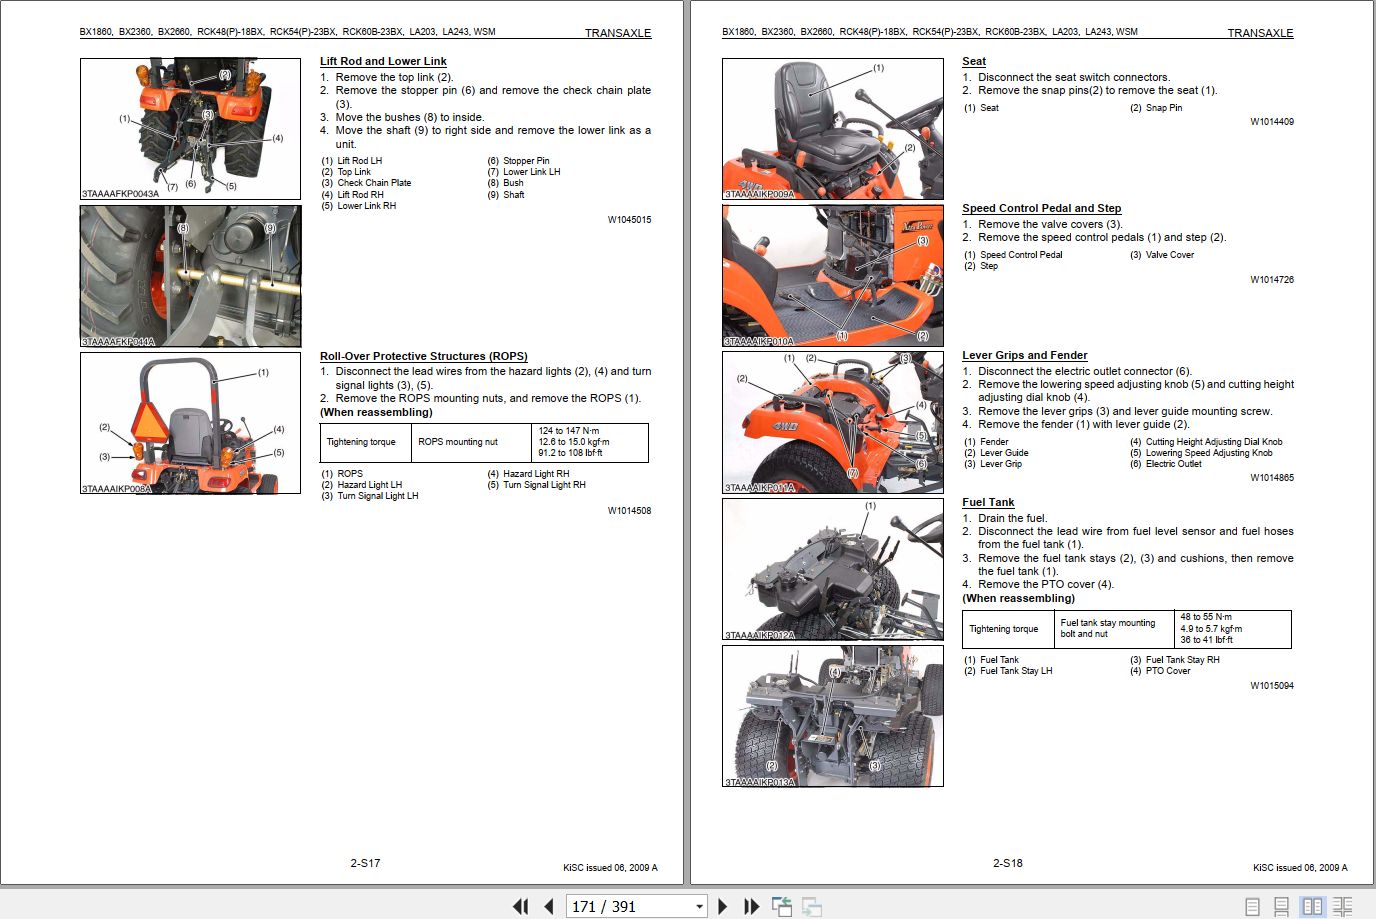Click the page label '2-S18'
Image resolution: width=1376 pixels, height=919 pixels.
[1008, 863]
